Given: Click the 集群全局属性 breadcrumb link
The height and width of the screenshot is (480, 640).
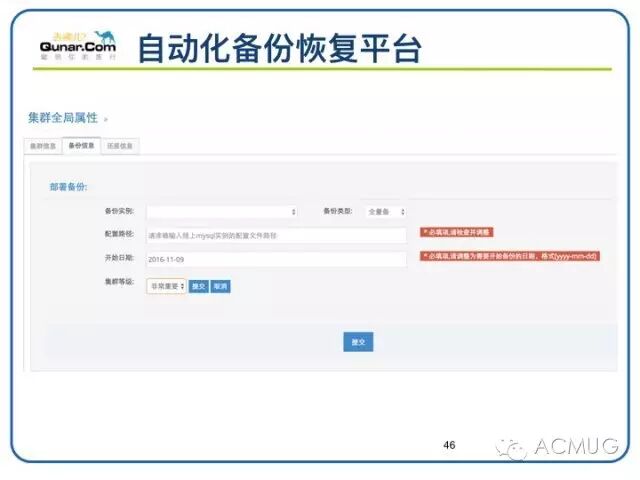Looking at the screenshot, I should (63, 118).
